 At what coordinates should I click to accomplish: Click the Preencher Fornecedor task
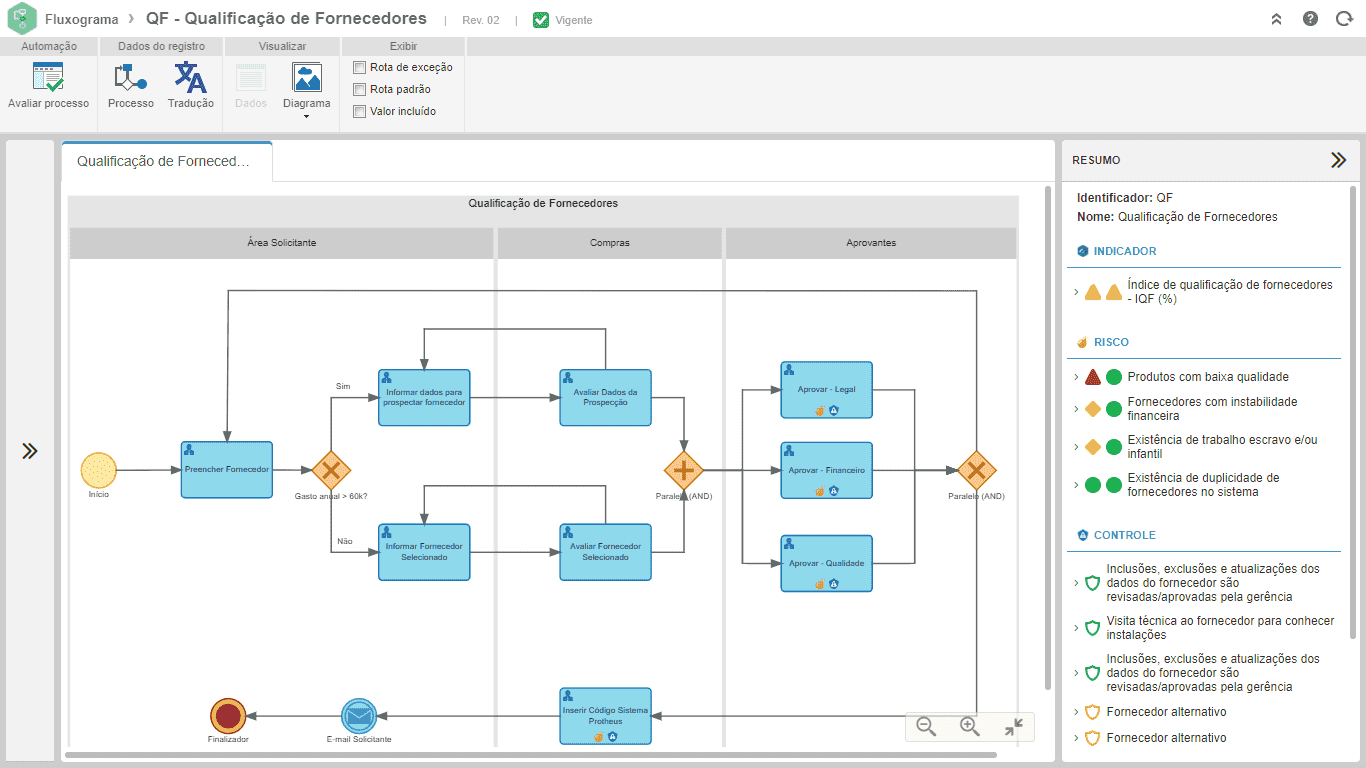[227, 470]
